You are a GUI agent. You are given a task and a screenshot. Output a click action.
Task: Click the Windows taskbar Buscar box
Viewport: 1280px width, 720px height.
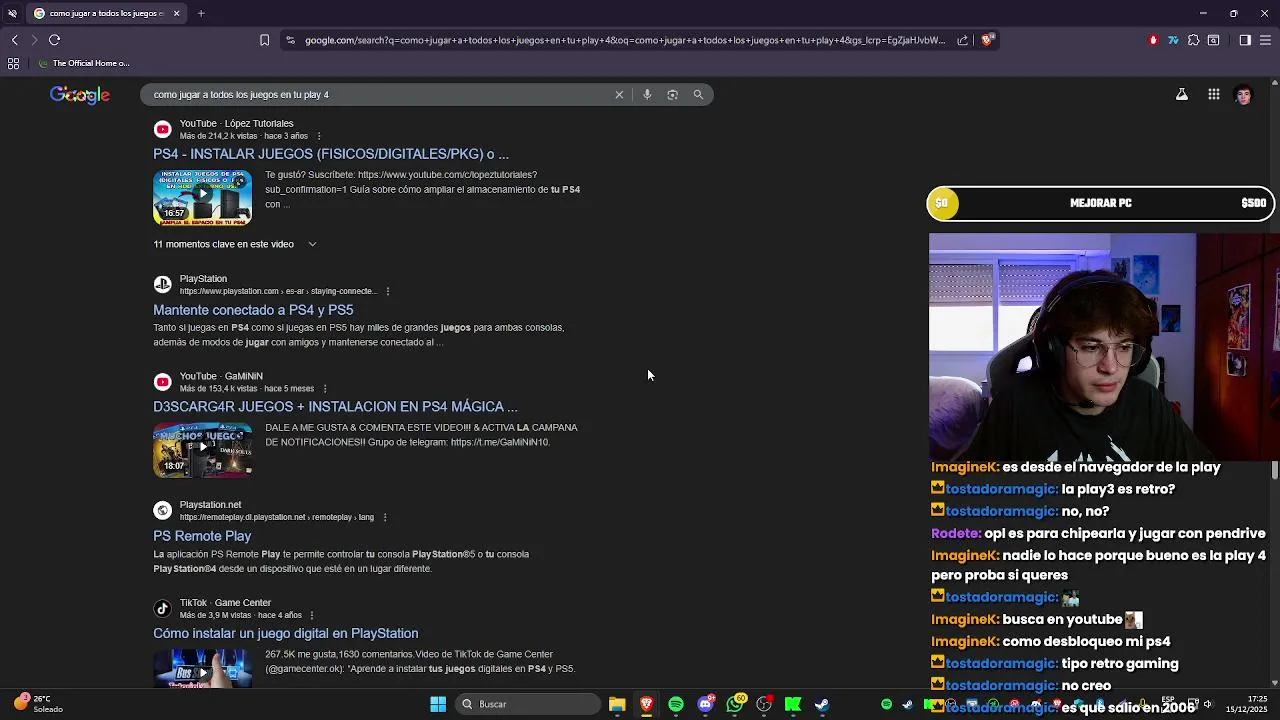click(526, 704)
